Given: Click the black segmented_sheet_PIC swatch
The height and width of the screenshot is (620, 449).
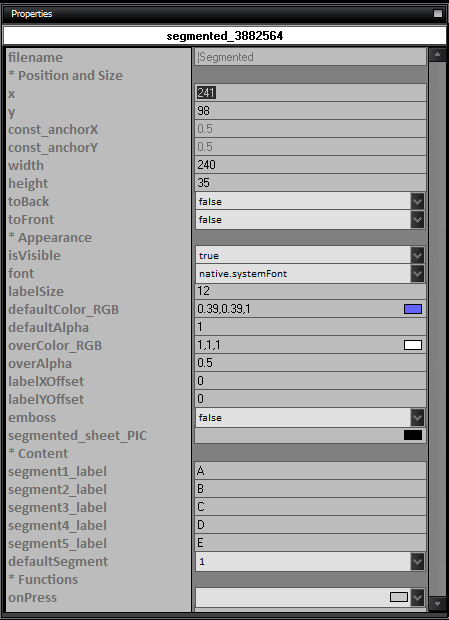Looking at the screenshot, I should click(x=413, y=435).
